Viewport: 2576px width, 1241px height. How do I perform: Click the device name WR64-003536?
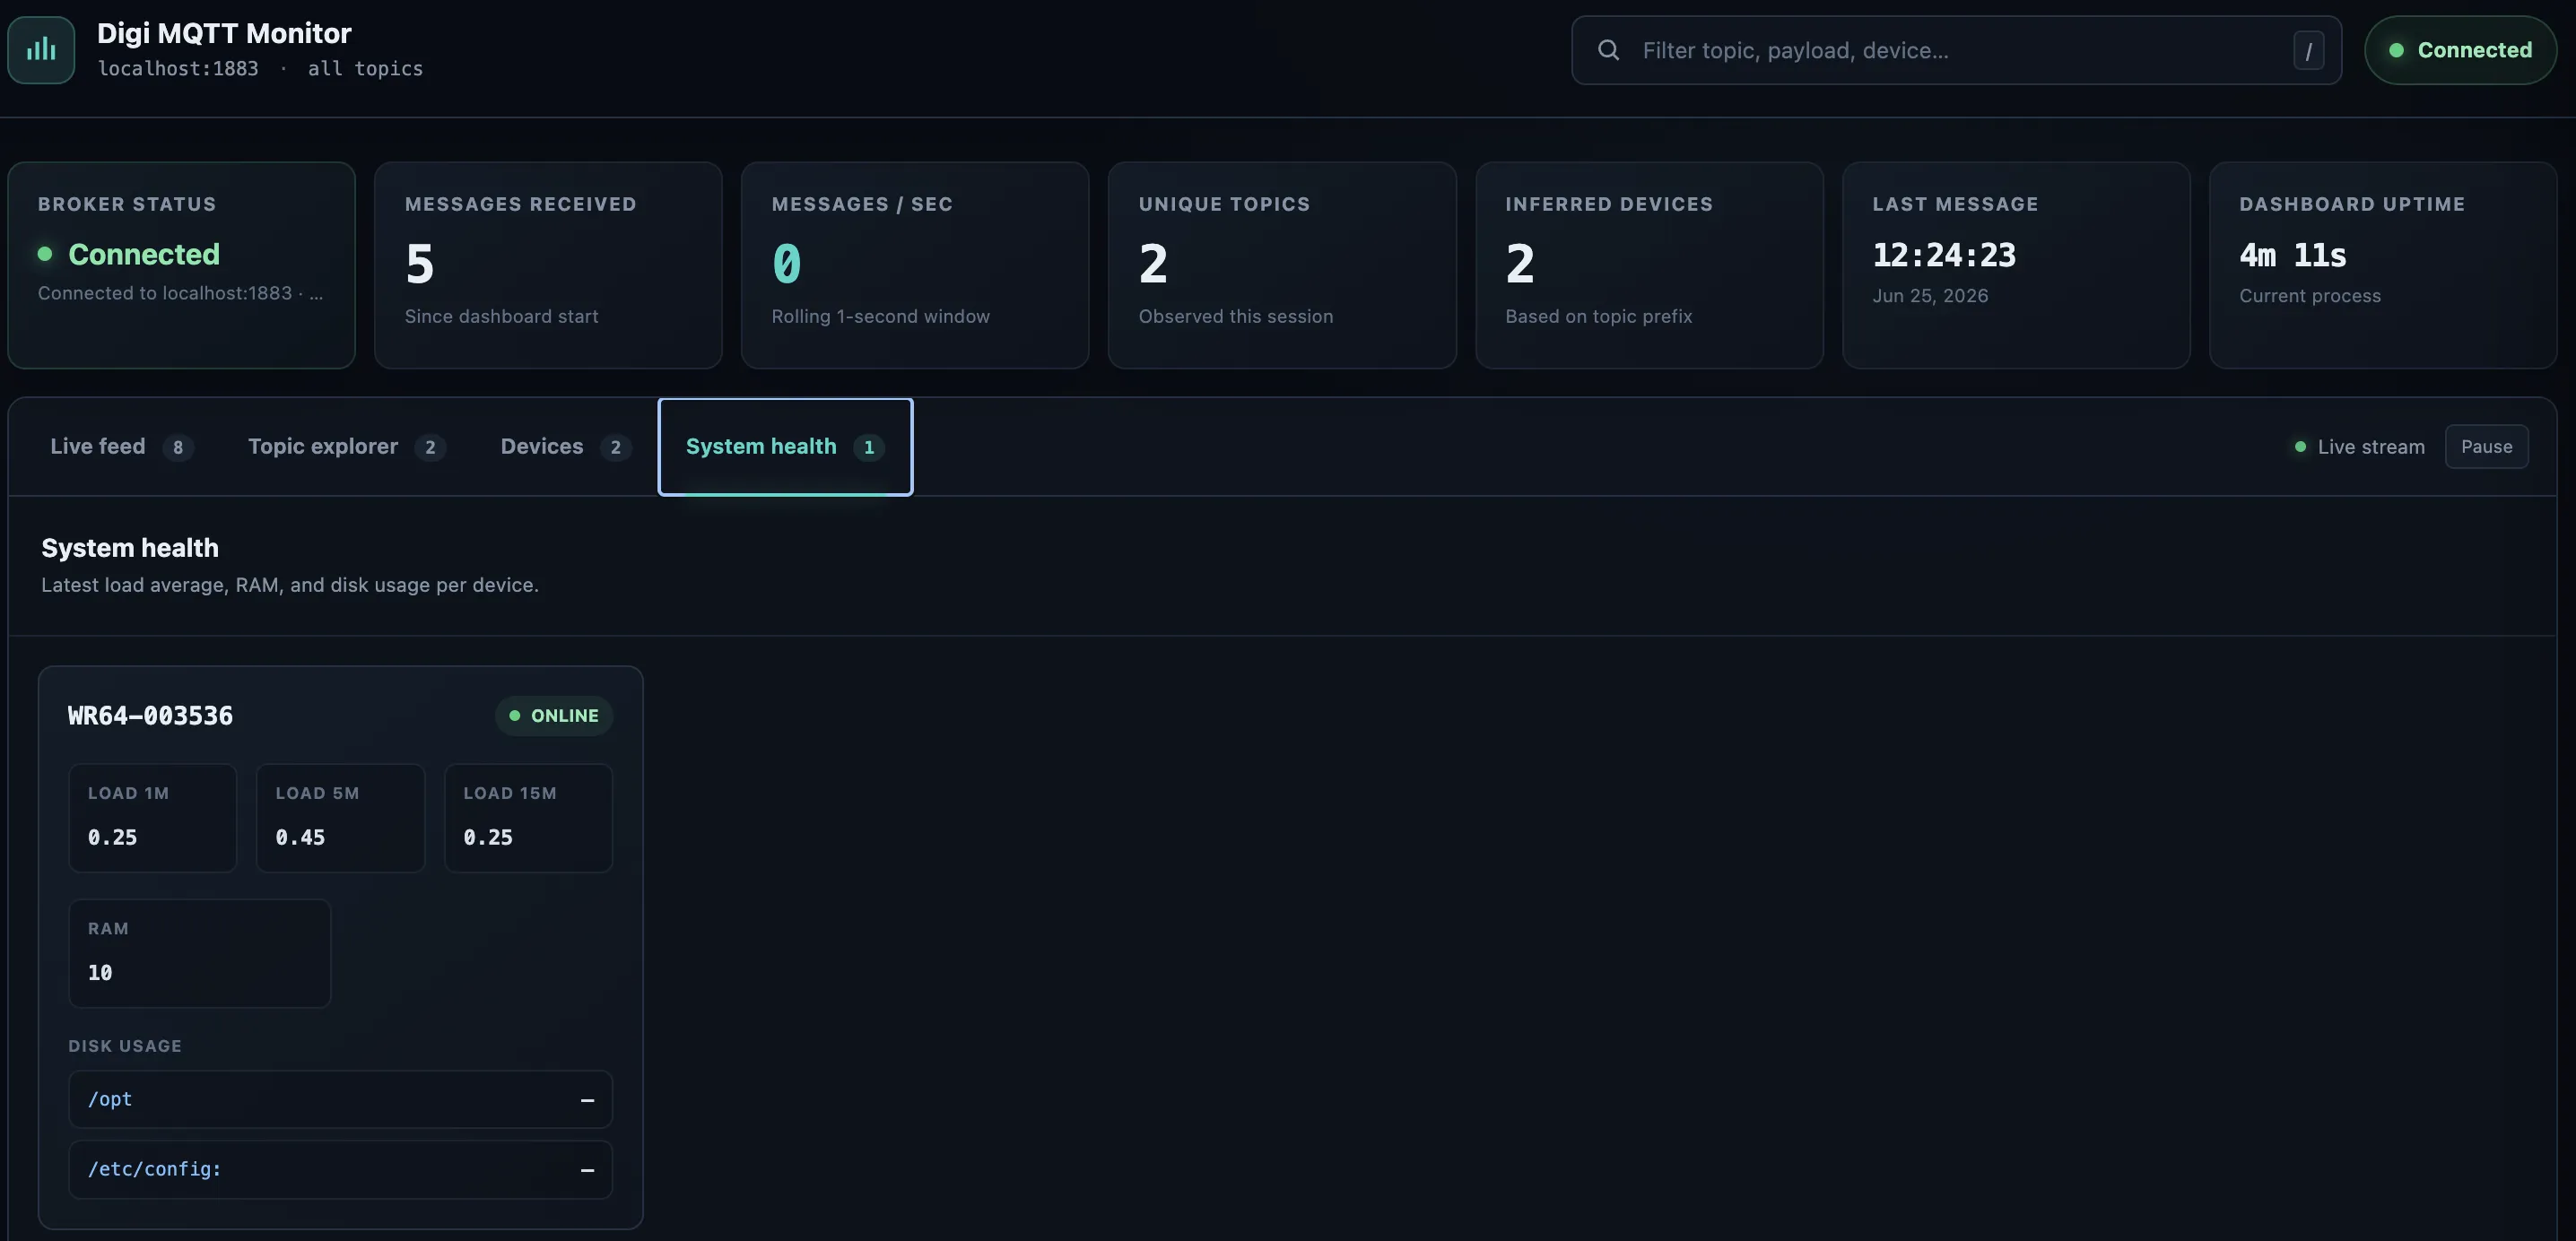point(150,716)
